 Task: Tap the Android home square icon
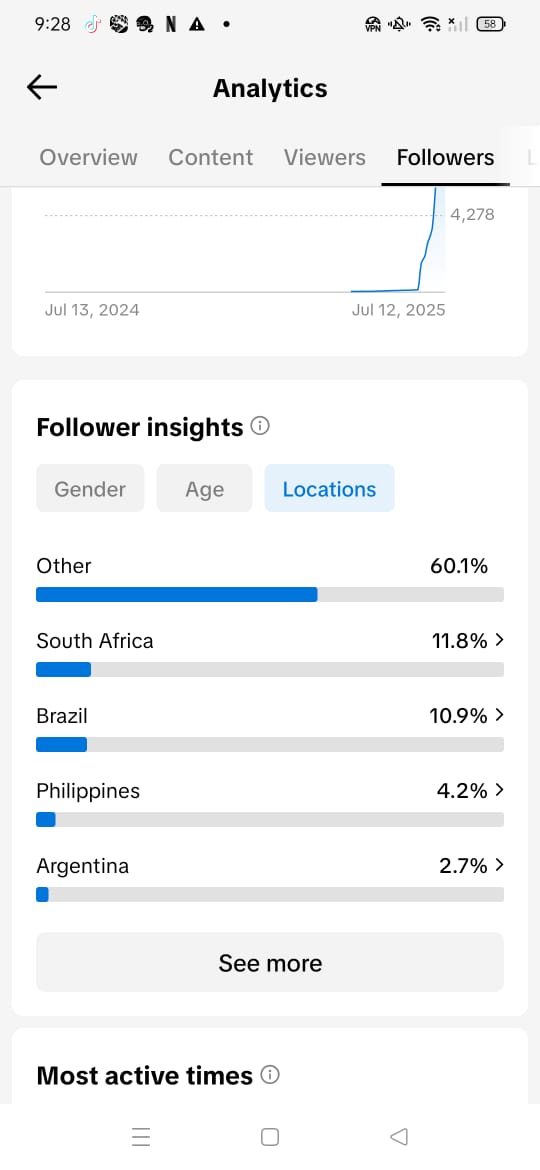[x=270, y=1136]
